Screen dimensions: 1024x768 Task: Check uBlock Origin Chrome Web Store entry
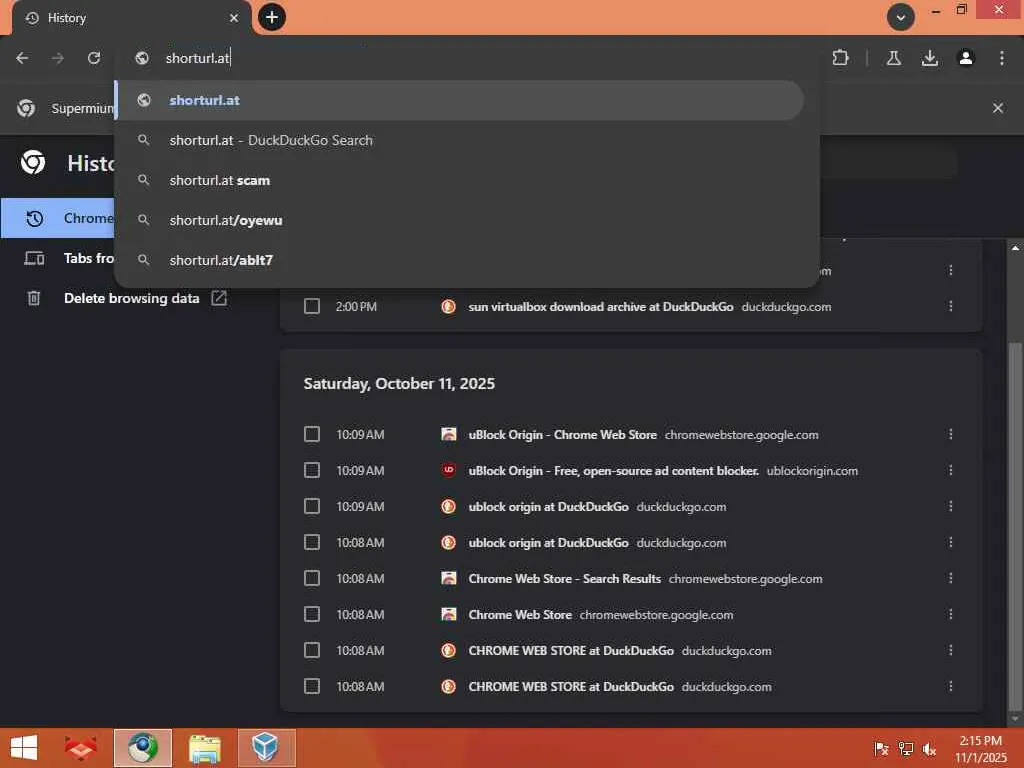(312, 434)
